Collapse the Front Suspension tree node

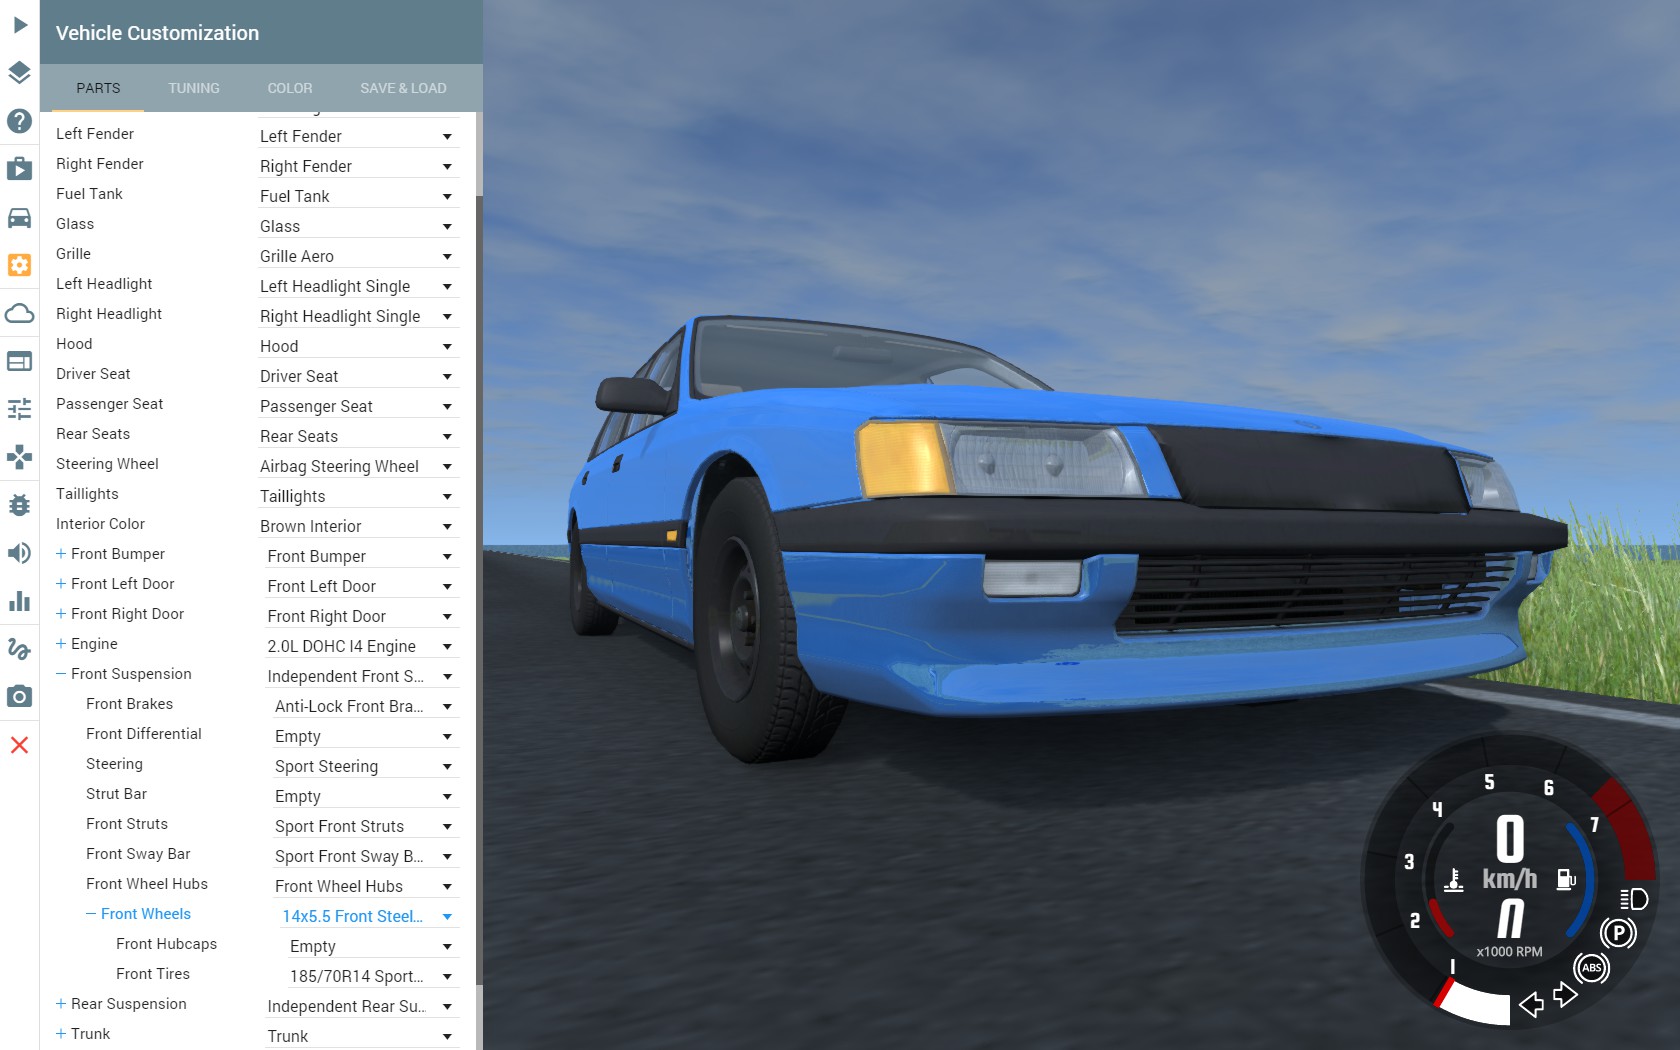tap(61, 673)
